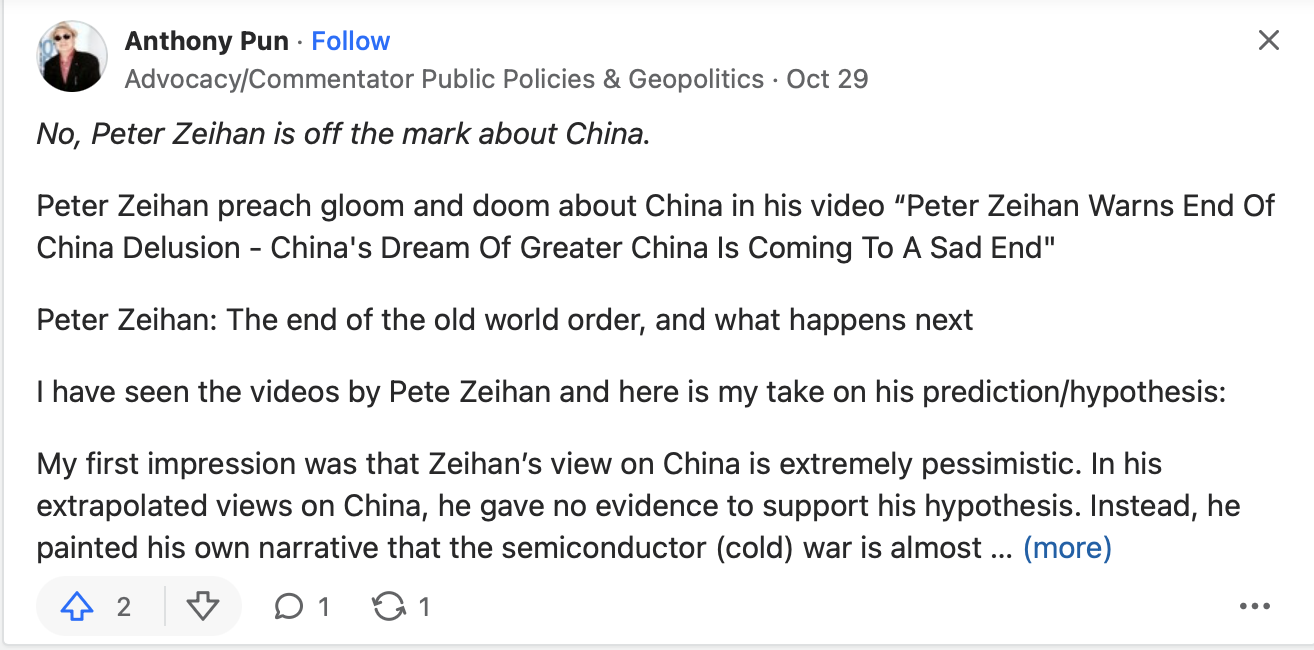Image resolution: width=1314 pixels, height=650 pixels.
Task: Close the answer with the X
Action: 1268,41
